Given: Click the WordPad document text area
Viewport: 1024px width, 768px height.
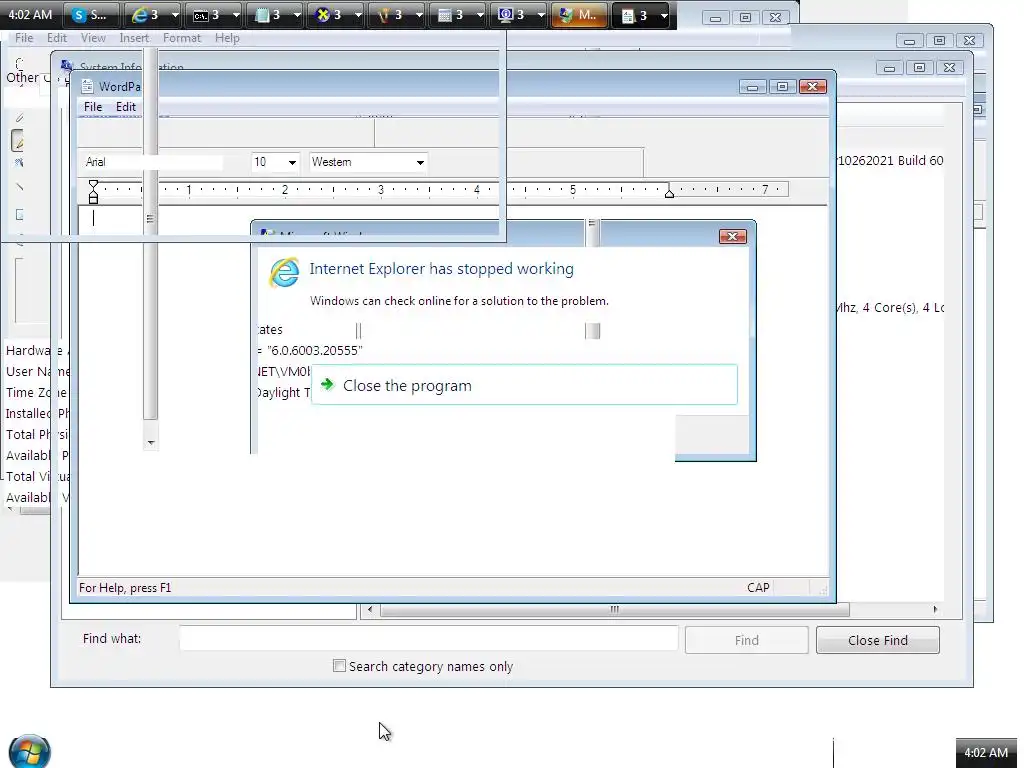Looking at the screenshot, I should point(453,392).
